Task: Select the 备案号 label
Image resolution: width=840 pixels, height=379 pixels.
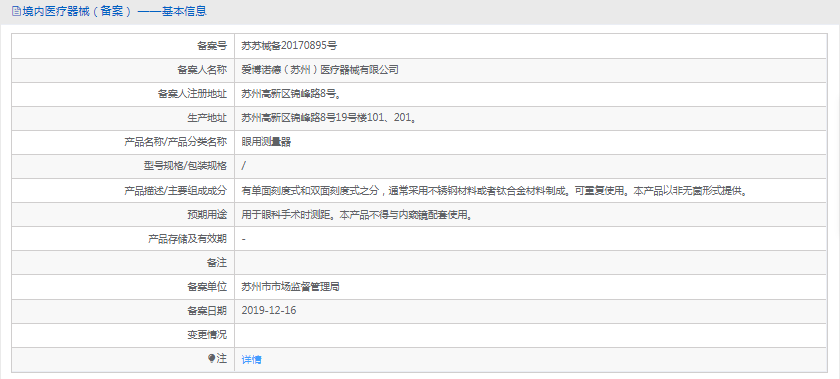Action: 212,46
